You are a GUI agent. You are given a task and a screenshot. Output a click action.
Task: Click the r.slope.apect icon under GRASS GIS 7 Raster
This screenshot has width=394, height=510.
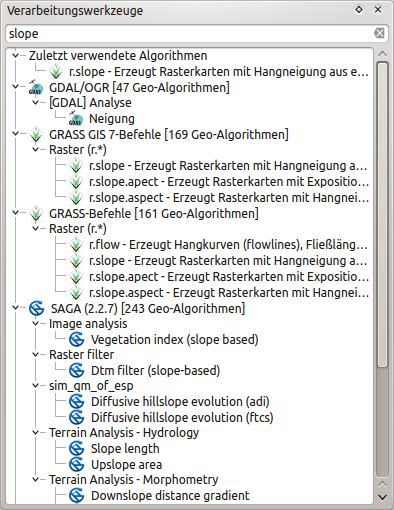tap(76, 182)
